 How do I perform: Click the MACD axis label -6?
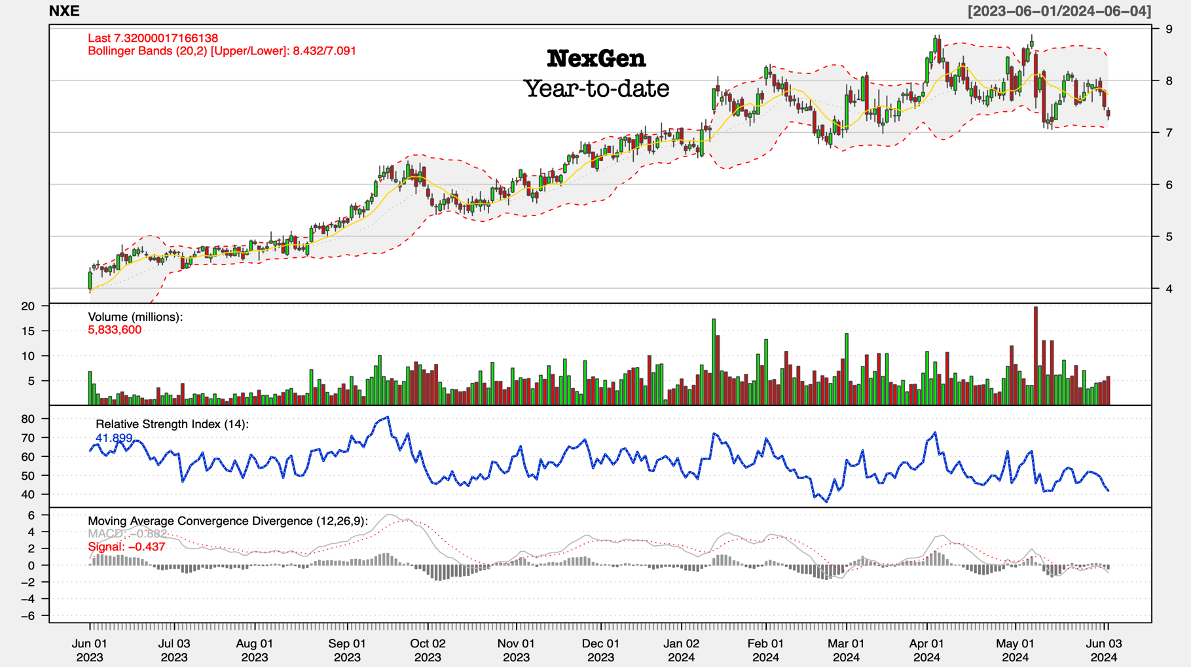click(x=28, y=616)
